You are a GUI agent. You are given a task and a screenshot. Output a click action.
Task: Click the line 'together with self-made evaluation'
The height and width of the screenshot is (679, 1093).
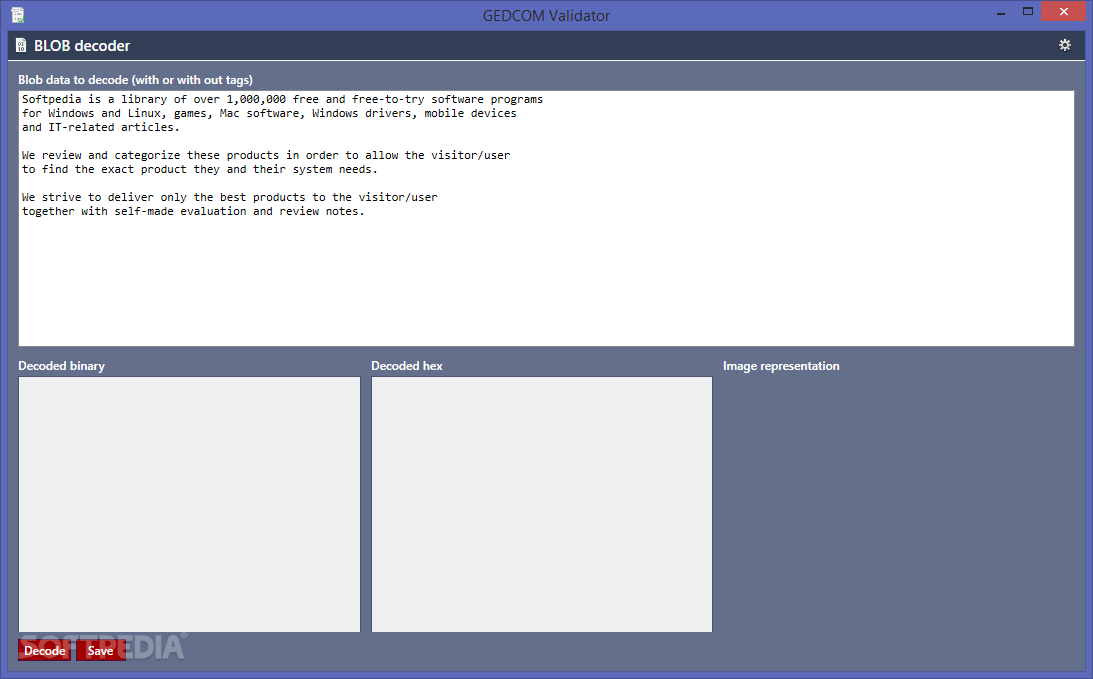click(193, 211)
